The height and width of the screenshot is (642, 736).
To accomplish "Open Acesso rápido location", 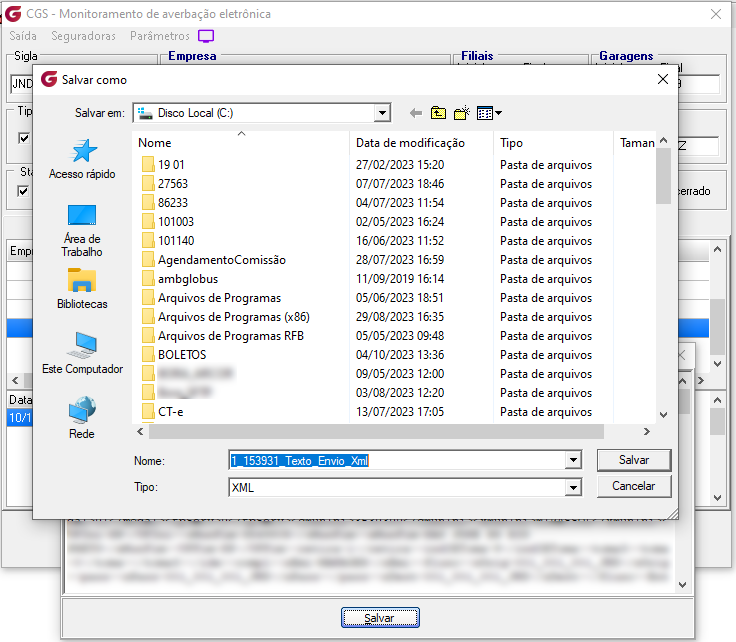I will coord(82,159).
